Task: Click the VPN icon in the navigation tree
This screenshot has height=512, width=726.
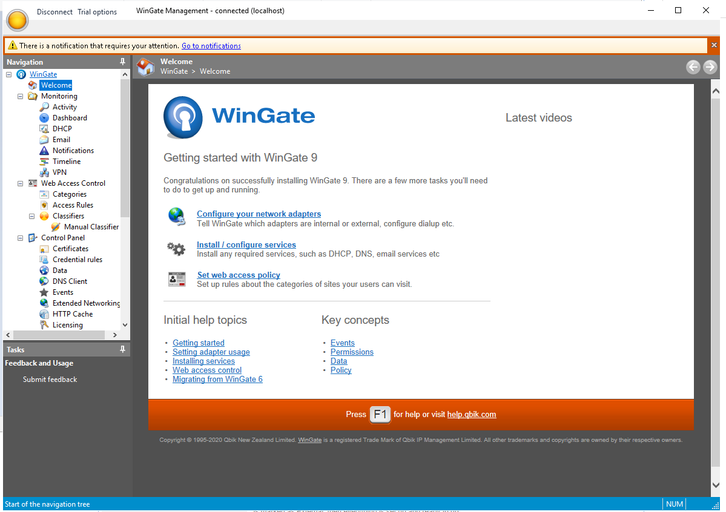Action: 44,172
